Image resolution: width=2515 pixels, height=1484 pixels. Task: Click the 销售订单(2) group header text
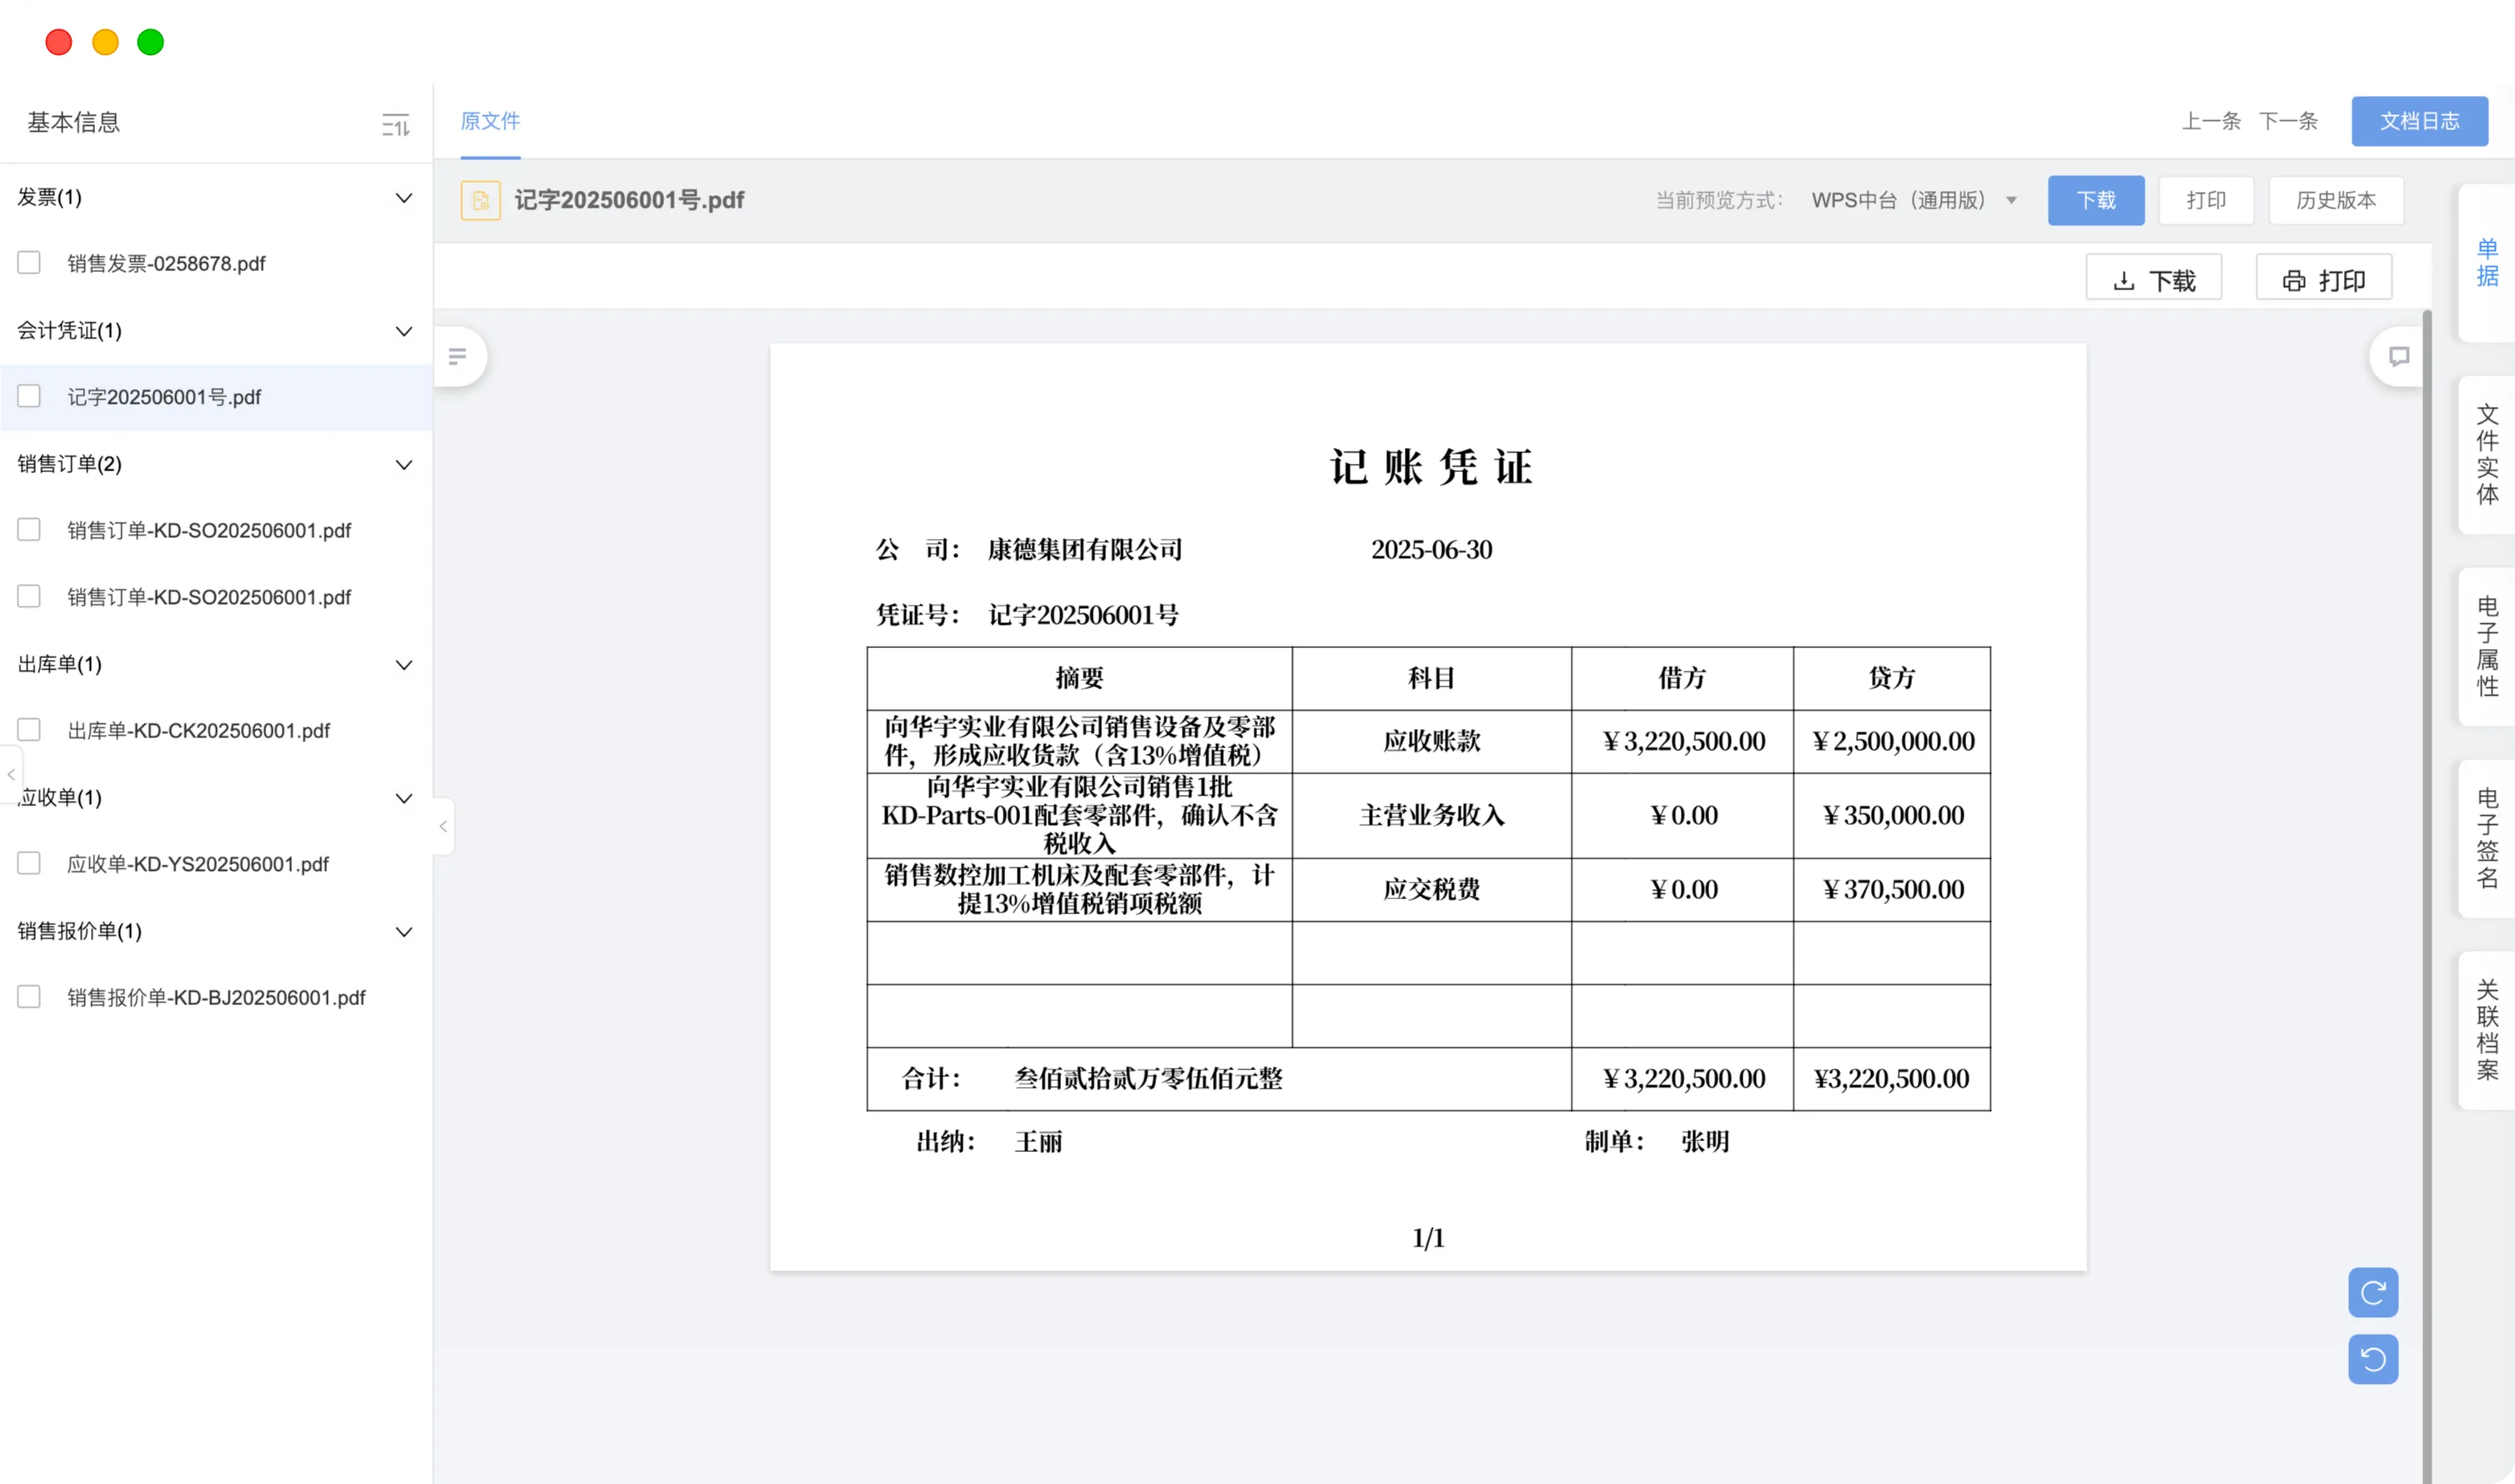pyautogui.click(x=70, y=464)
